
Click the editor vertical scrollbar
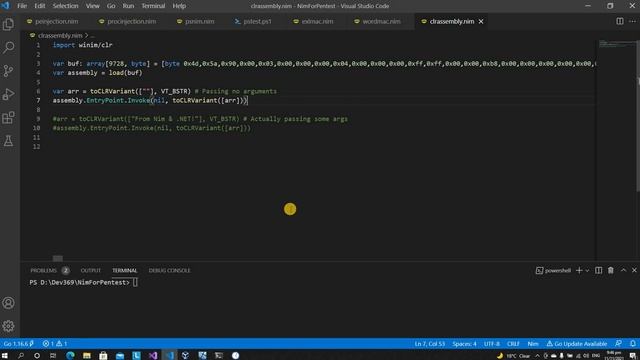point(638,115)
